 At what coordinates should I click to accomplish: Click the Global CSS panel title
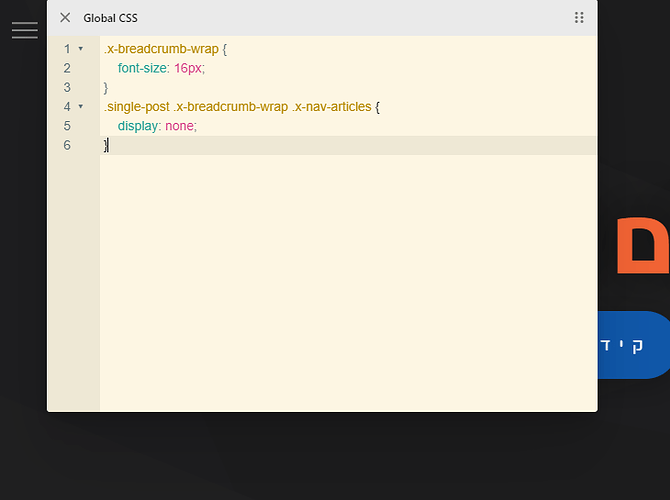click(x=110, y=18)
